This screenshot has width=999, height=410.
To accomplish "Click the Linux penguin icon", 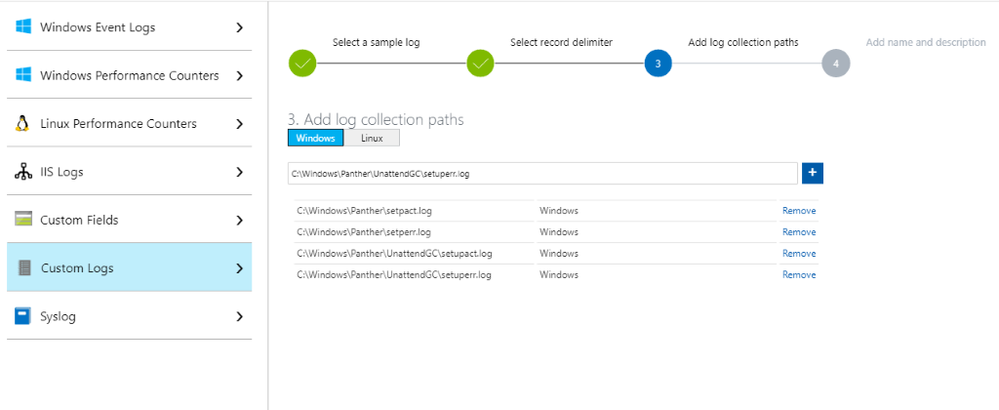I will pos(23,124).
